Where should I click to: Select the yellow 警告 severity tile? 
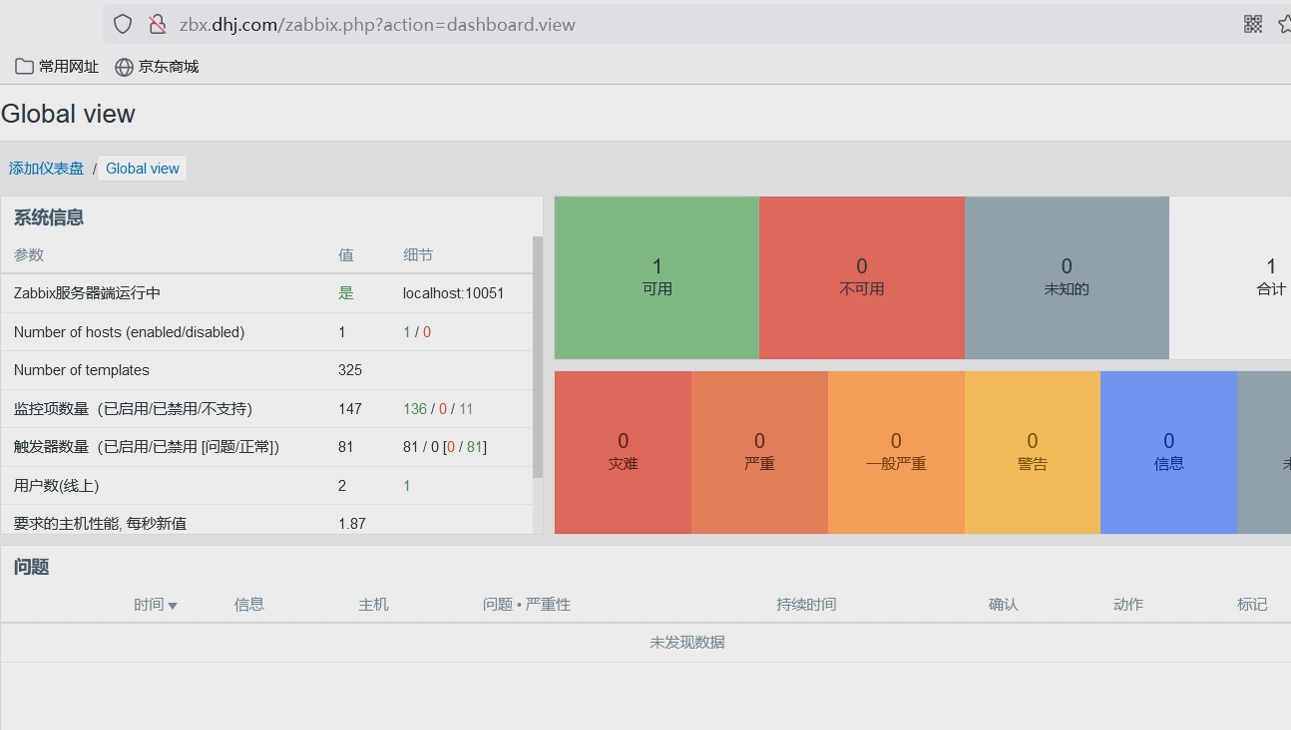coord(1032,452)
